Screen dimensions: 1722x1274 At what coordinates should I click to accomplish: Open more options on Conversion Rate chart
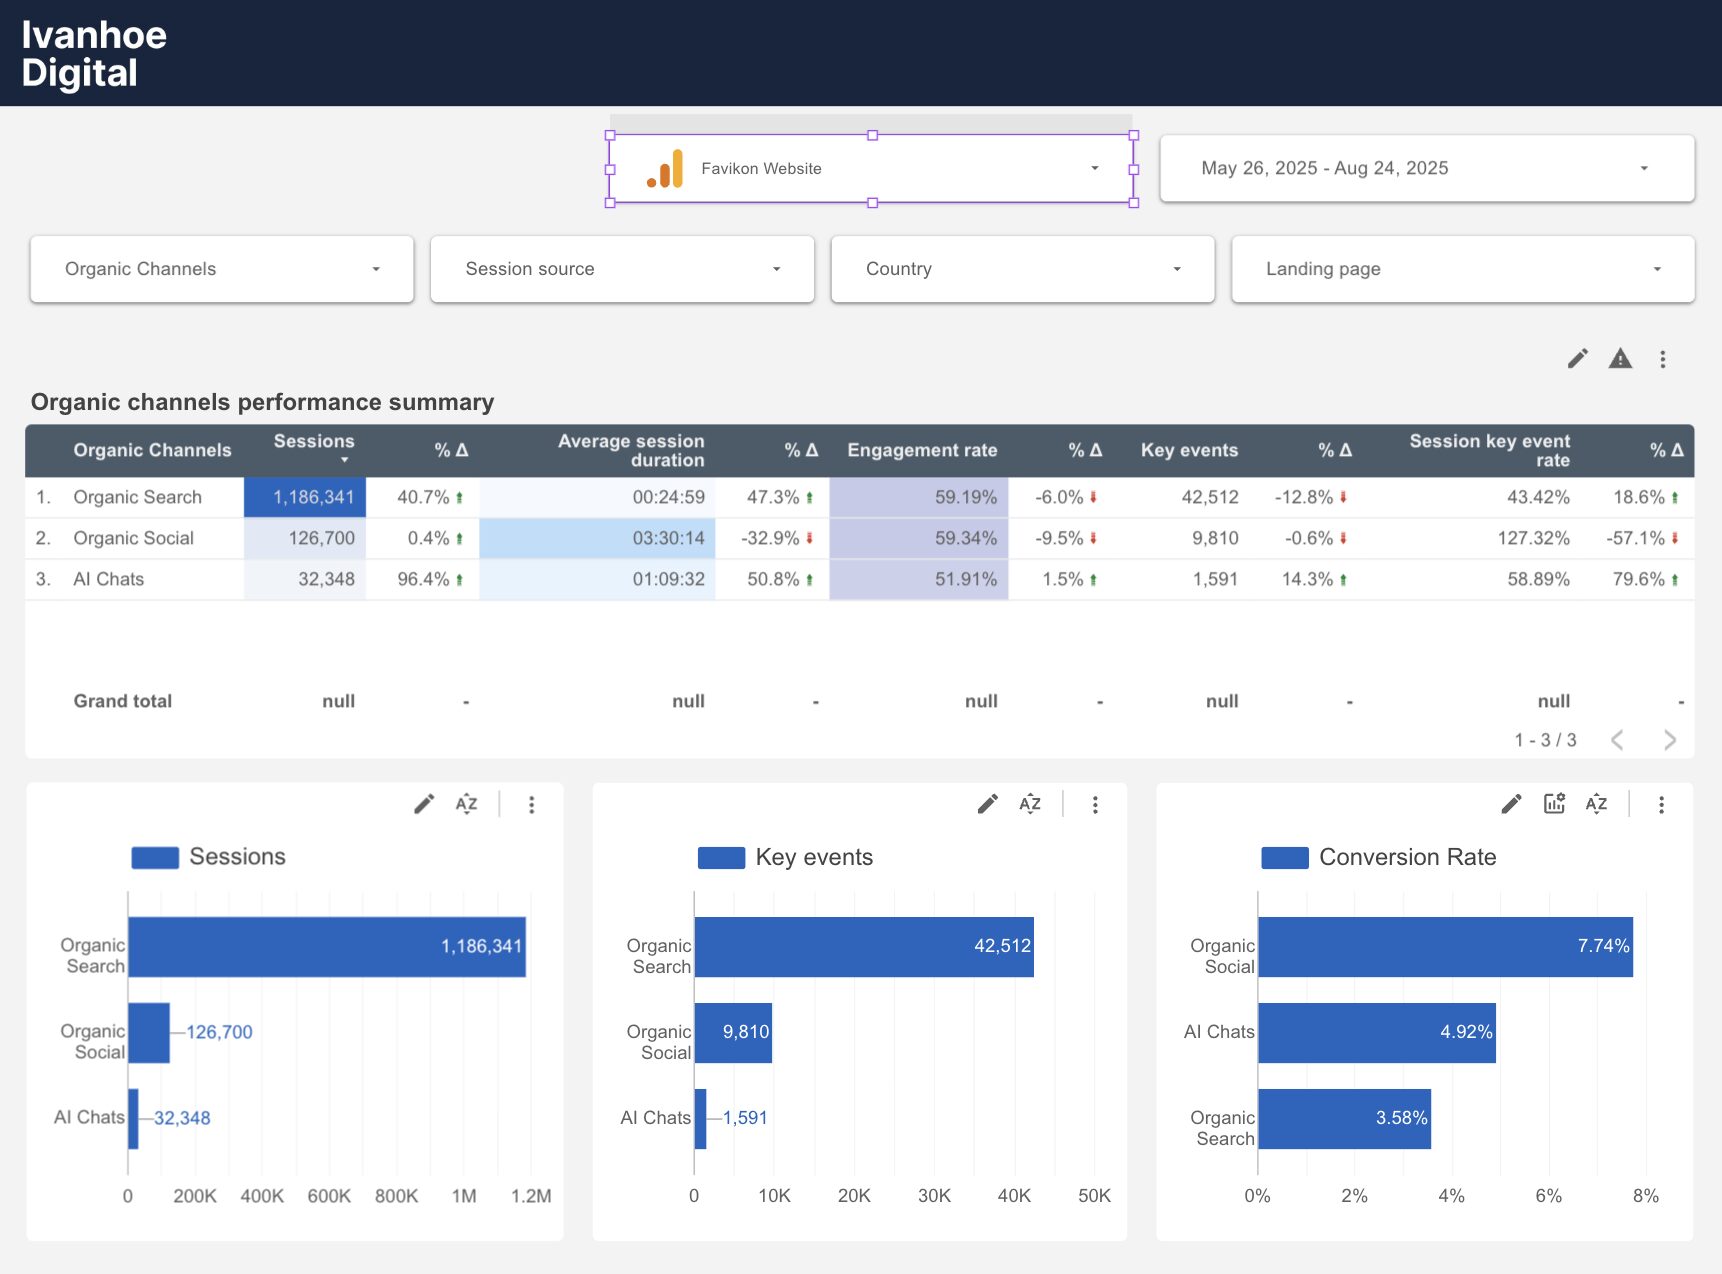click(x=1661, y=805)
